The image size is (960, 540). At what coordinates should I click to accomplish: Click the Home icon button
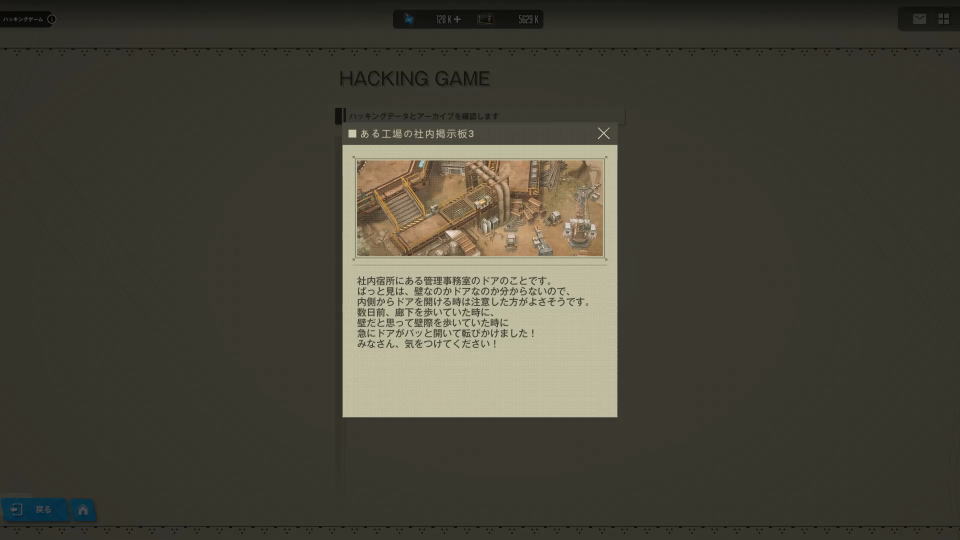(83, 509)
